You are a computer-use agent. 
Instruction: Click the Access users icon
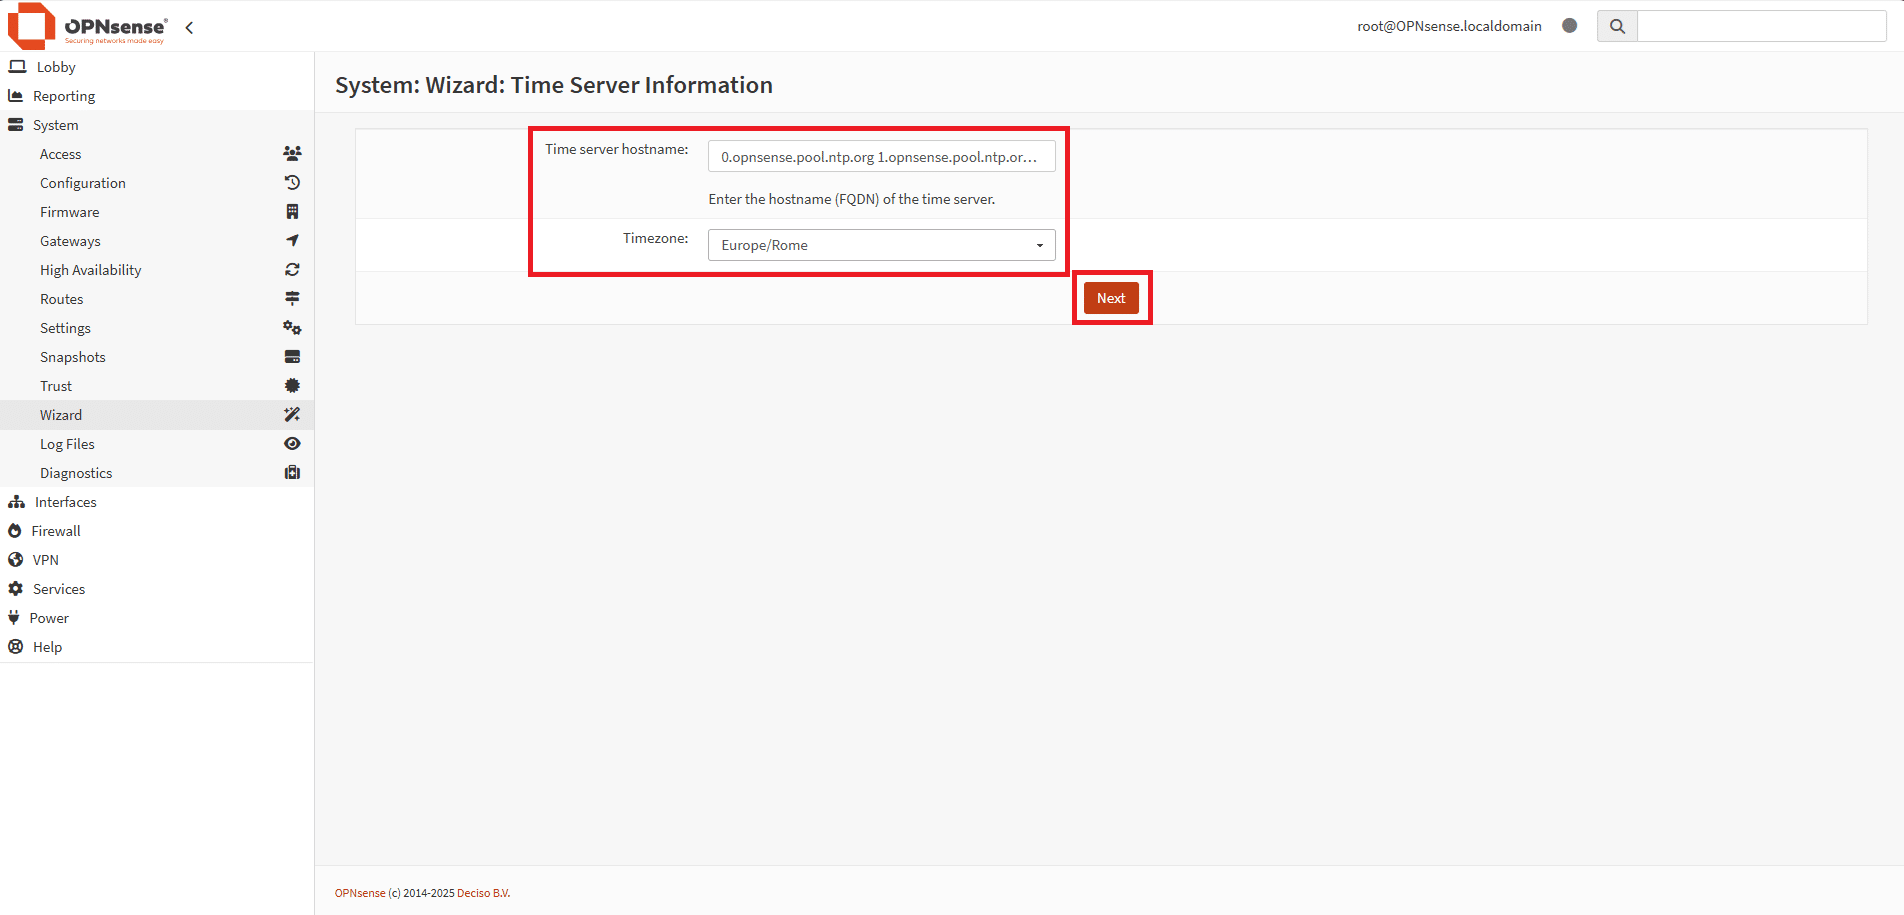(x=292, y=154)
